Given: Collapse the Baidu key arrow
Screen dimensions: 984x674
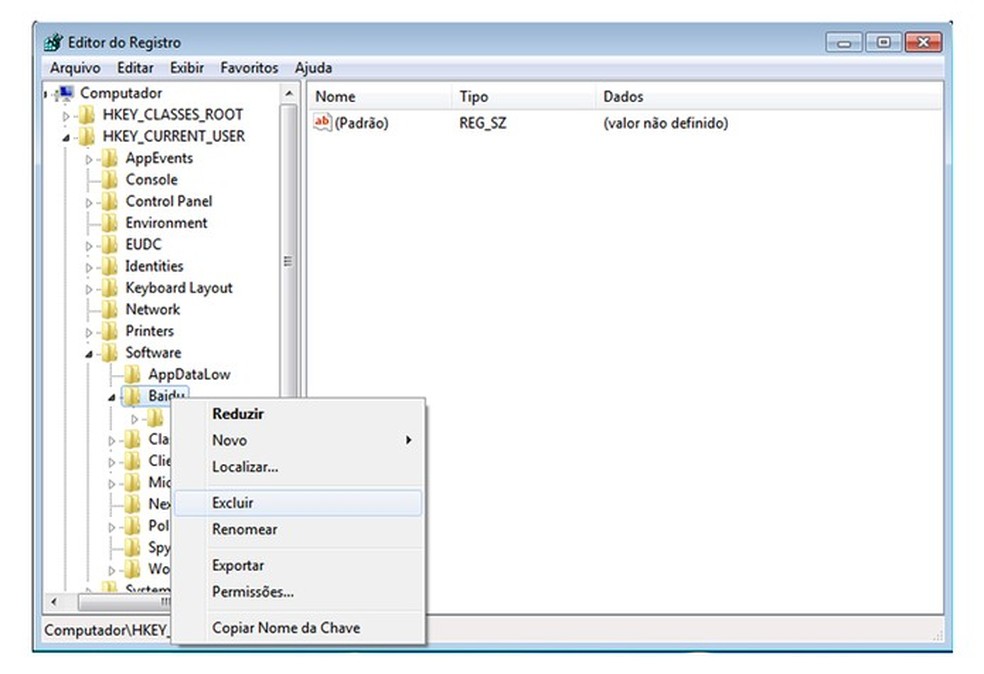Looking at the screenshot, I should tap(112, 397).
